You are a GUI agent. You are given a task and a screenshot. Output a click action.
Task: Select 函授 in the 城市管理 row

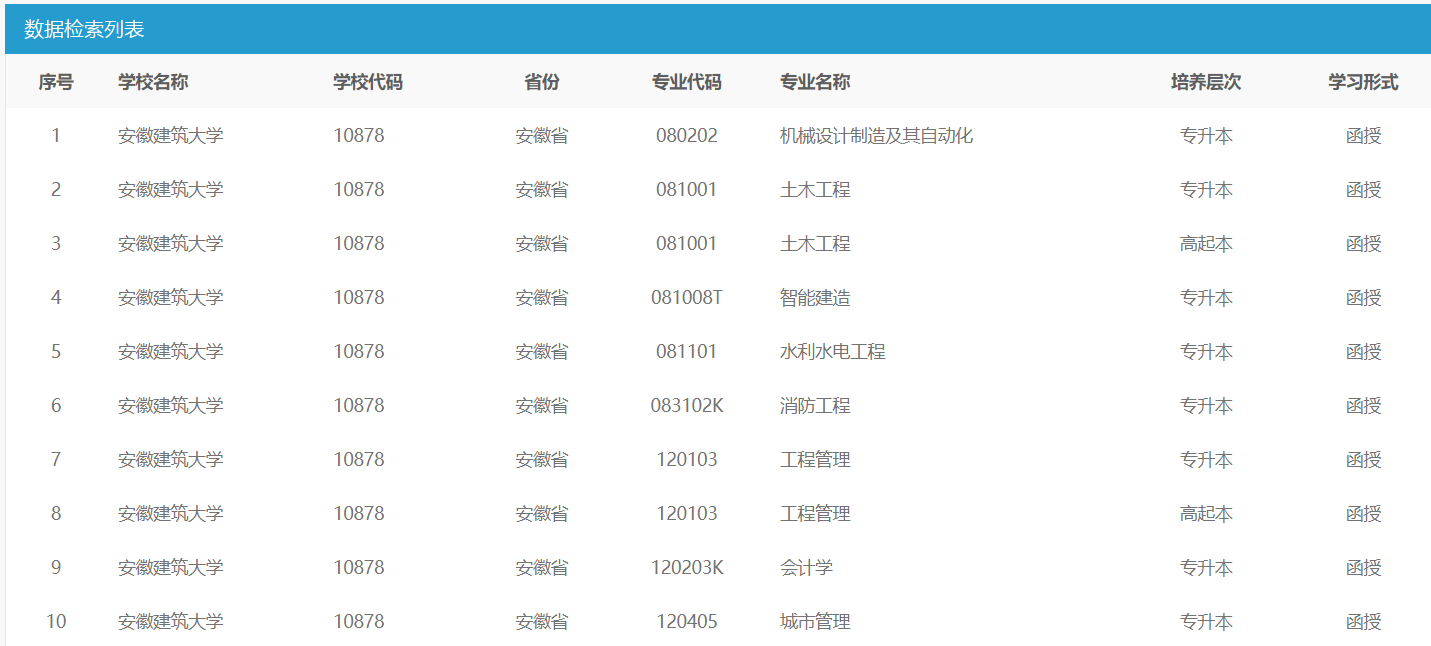click(x=1363, y=621)
